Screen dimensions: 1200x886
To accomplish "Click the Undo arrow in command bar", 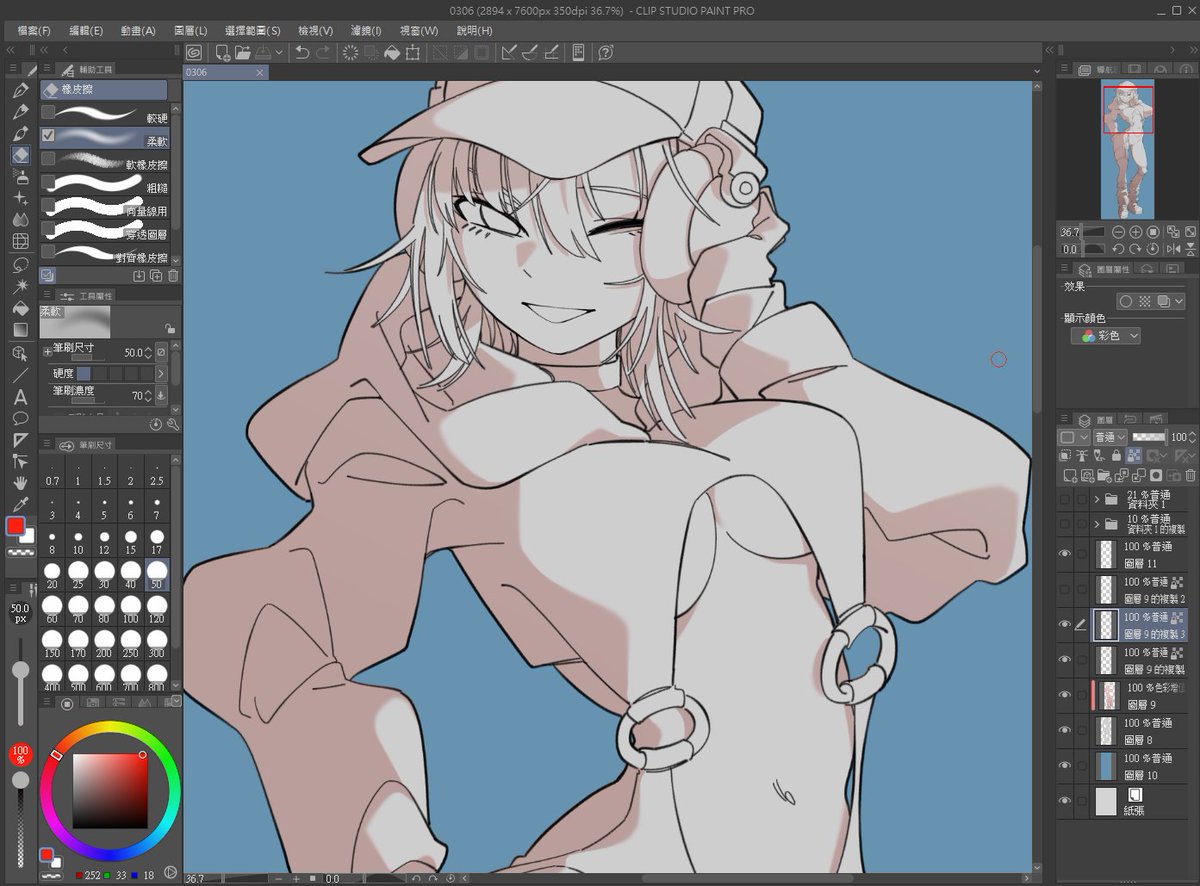I will 302,53.
